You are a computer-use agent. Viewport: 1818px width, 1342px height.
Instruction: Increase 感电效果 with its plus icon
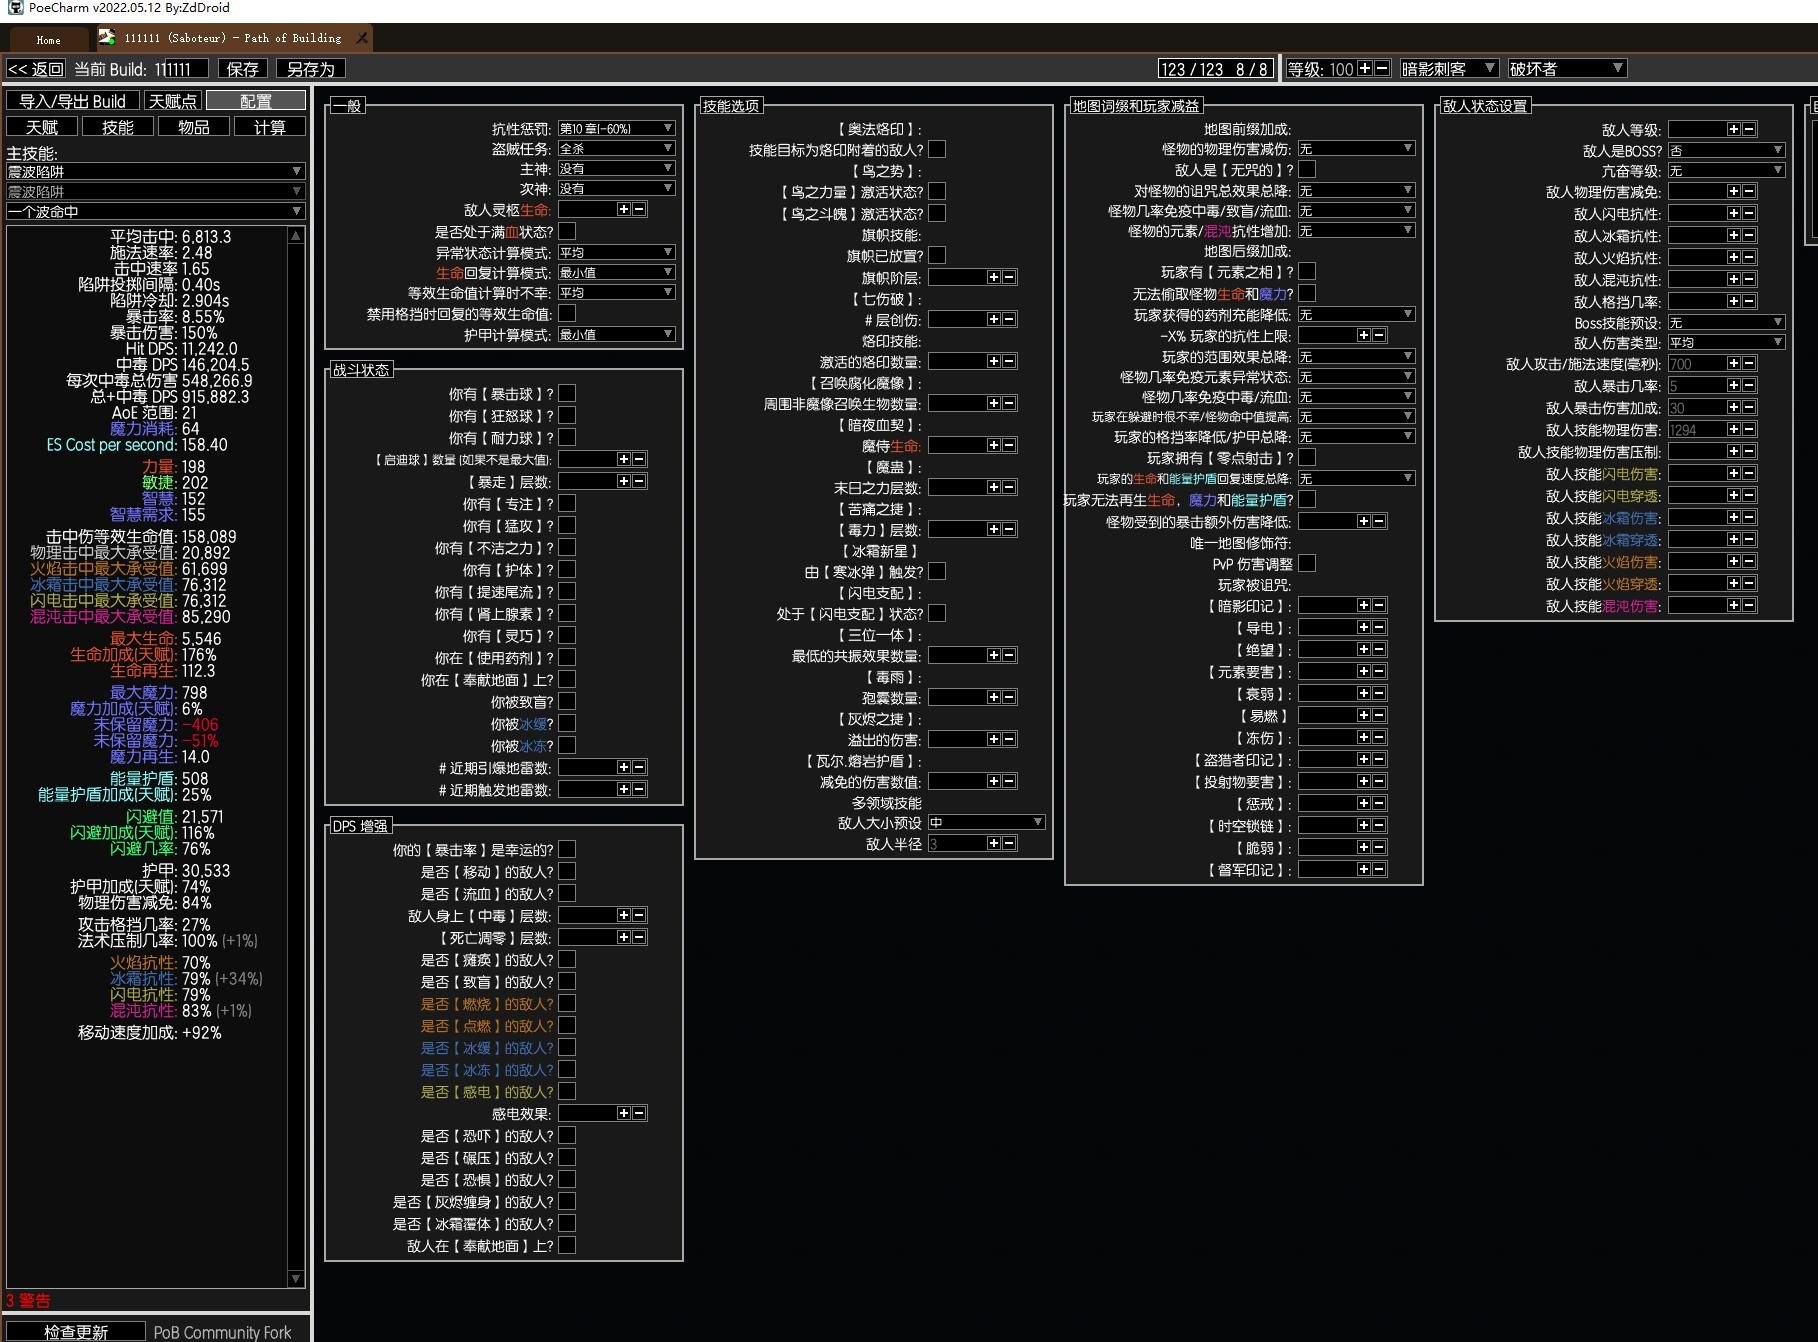[624, 1113]
